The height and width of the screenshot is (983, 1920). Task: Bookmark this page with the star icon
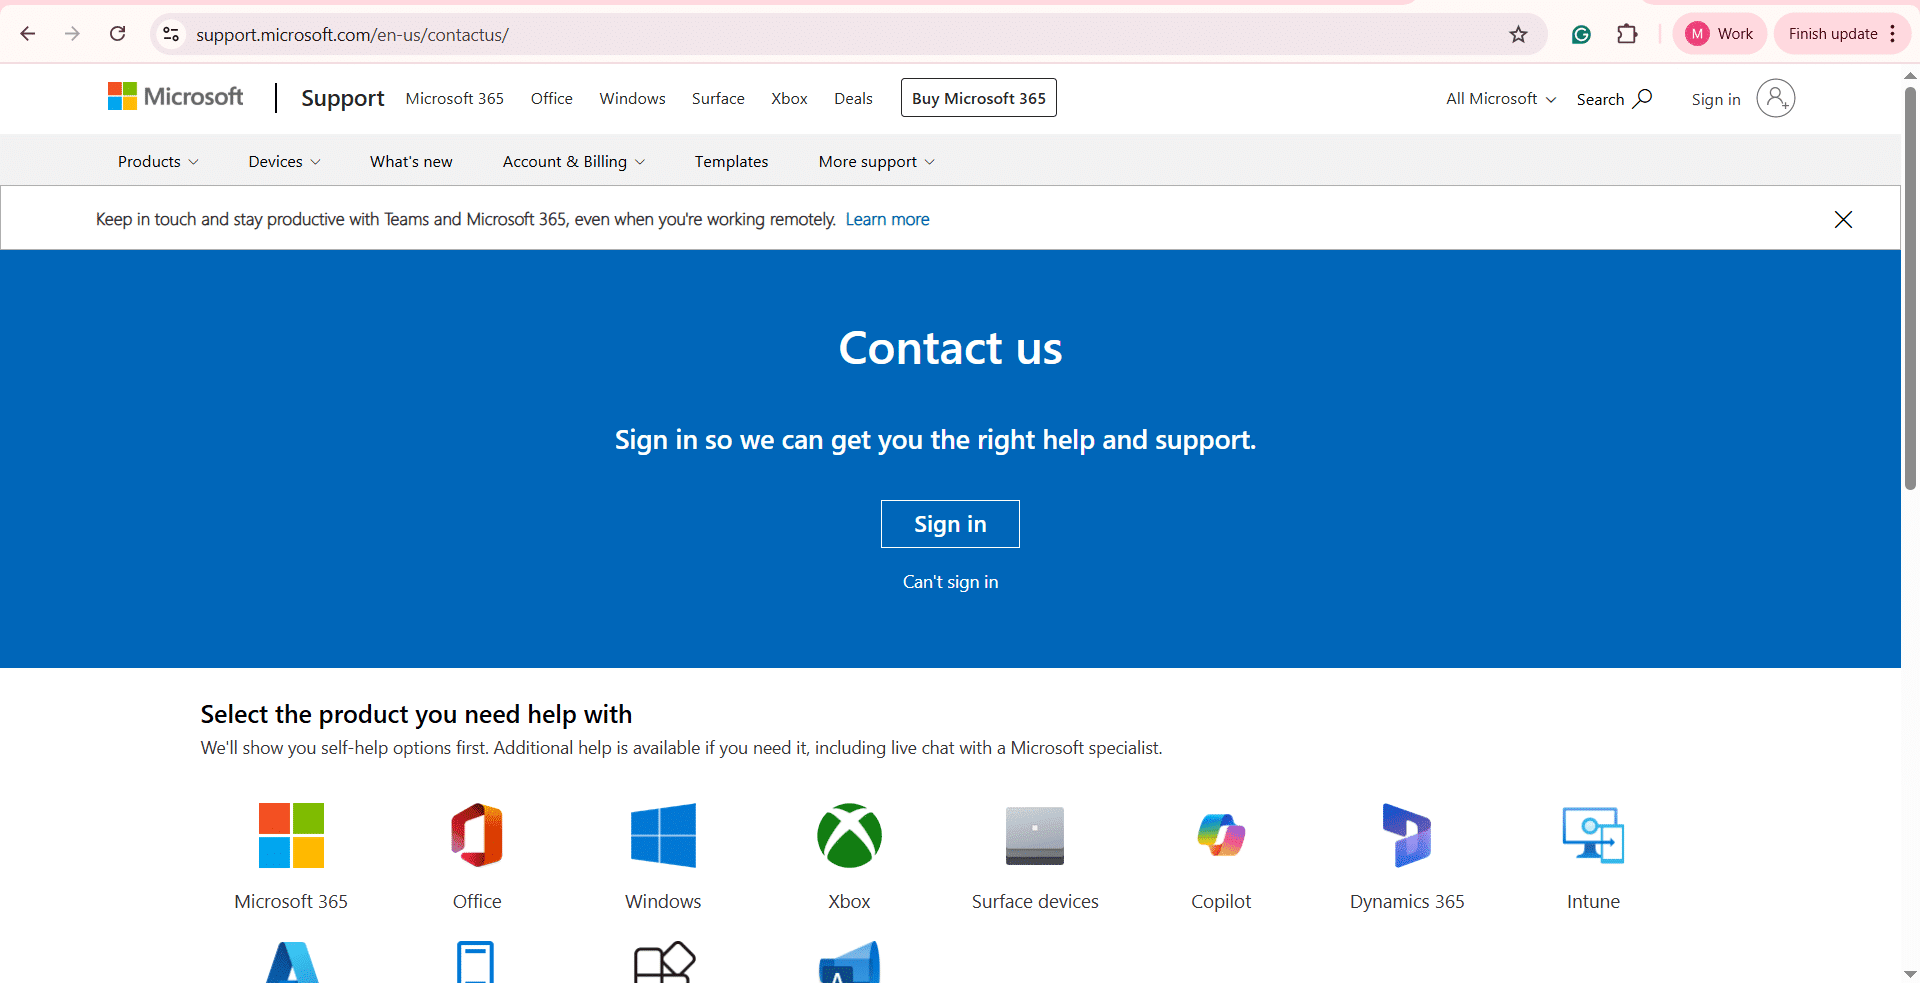tap(1518, 35)
